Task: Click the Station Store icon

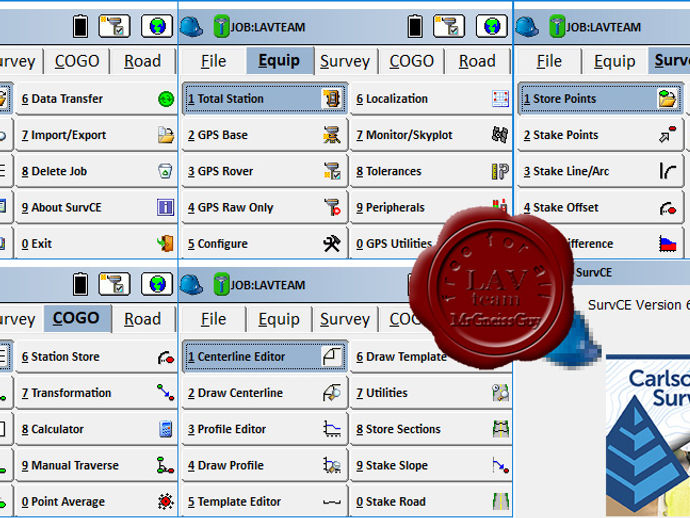Action: 166,357
